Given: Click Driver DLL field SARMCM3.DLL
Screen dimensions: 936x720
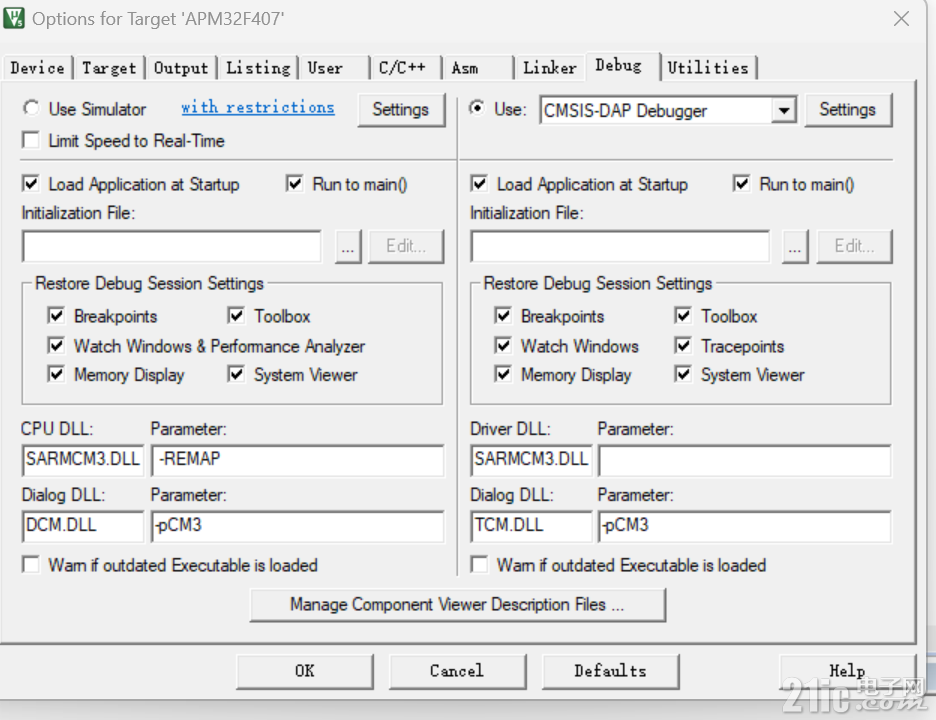Looking at the screenshot, I should 531,460.
